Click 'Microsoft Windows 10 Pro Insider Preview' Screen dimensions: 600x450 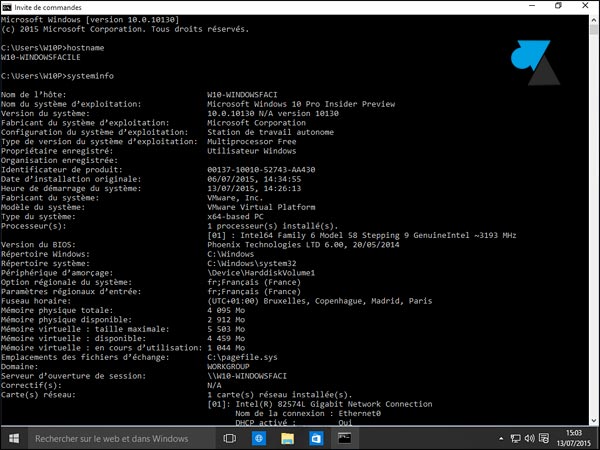click(301, 104)
